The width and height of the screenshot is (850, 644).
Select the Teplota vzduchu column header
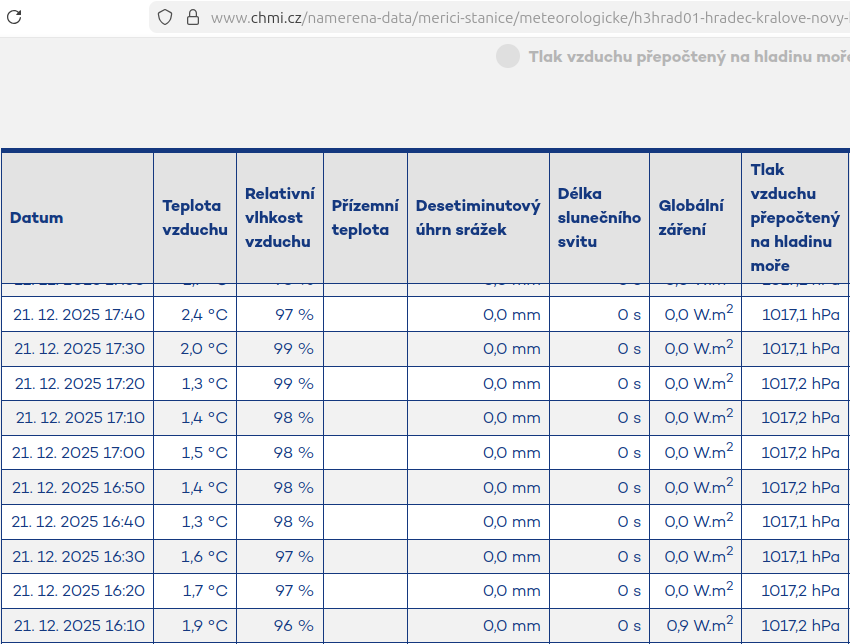pos(194,218)
